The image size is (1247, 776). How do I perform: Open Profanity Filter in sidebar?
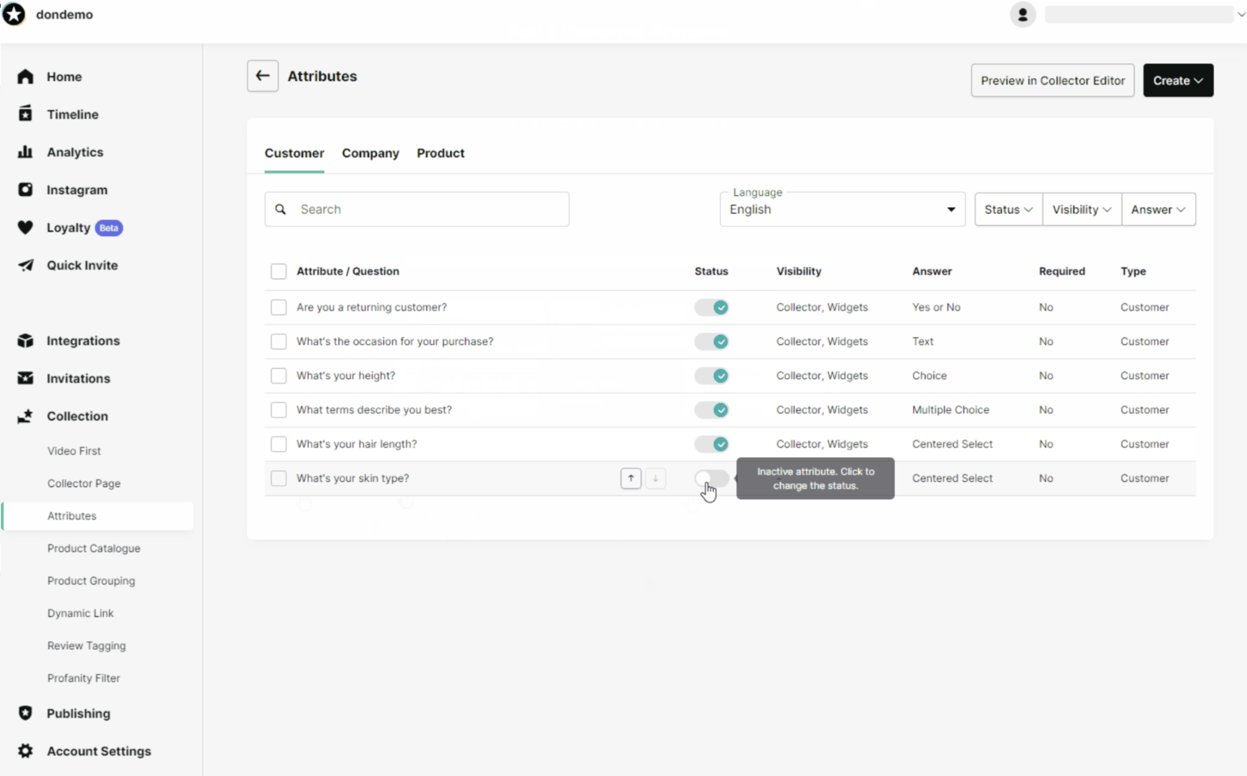[84, 678]
